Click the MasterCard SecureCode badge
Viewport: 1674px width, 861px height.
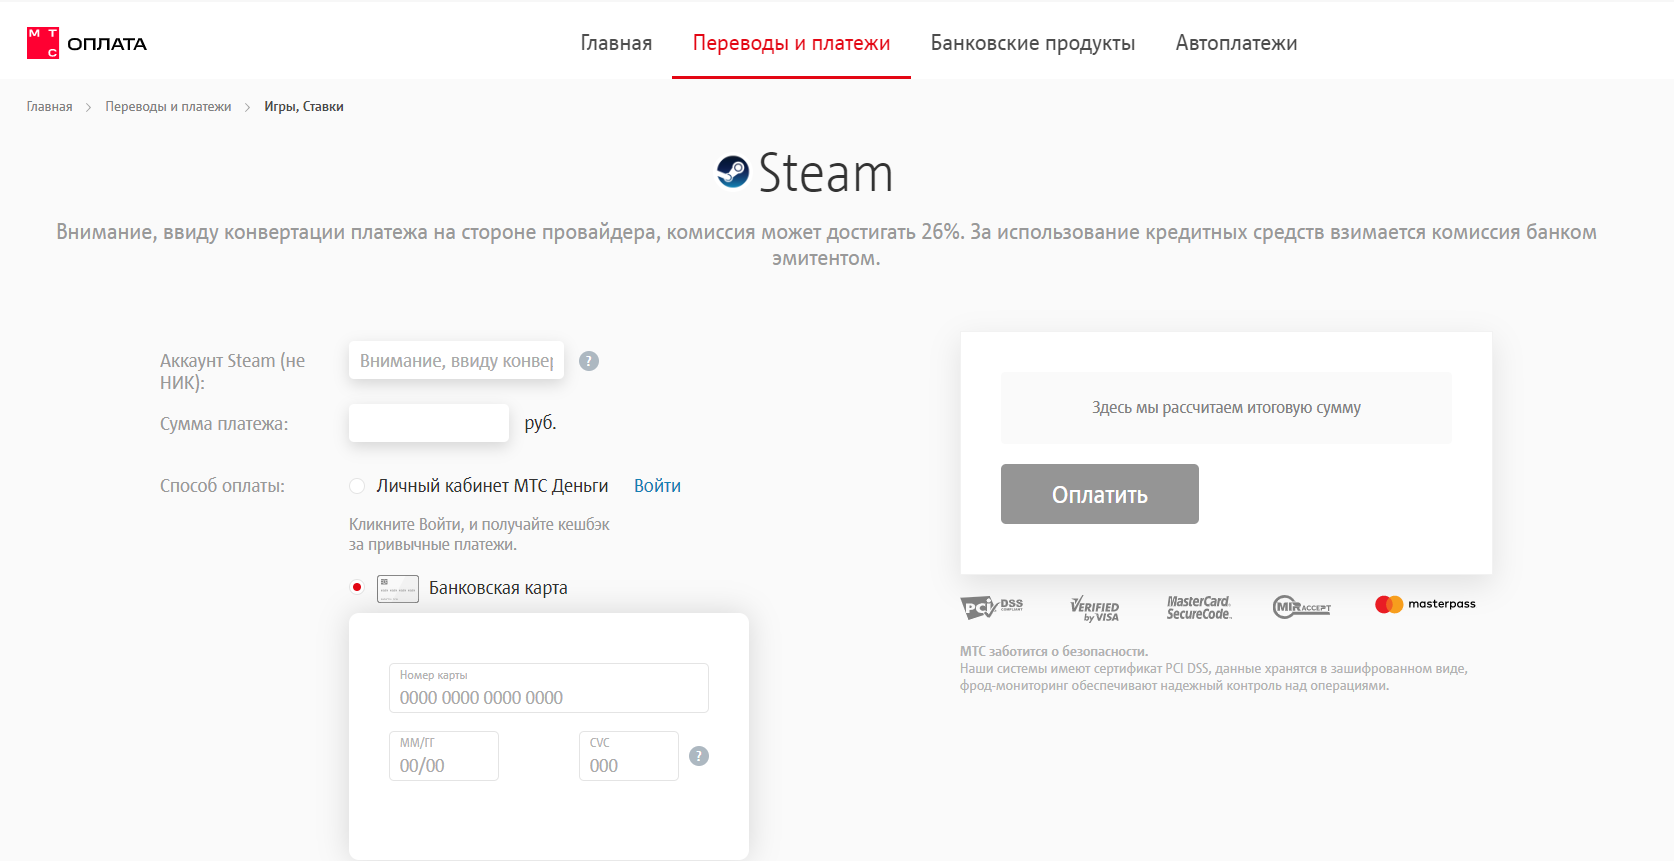click(1199, 607)
